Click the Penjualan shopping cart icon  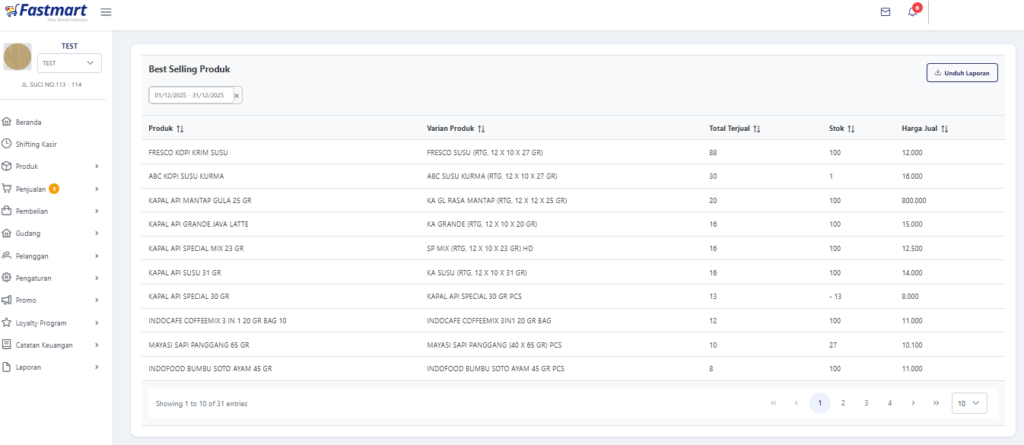point(7,189)
